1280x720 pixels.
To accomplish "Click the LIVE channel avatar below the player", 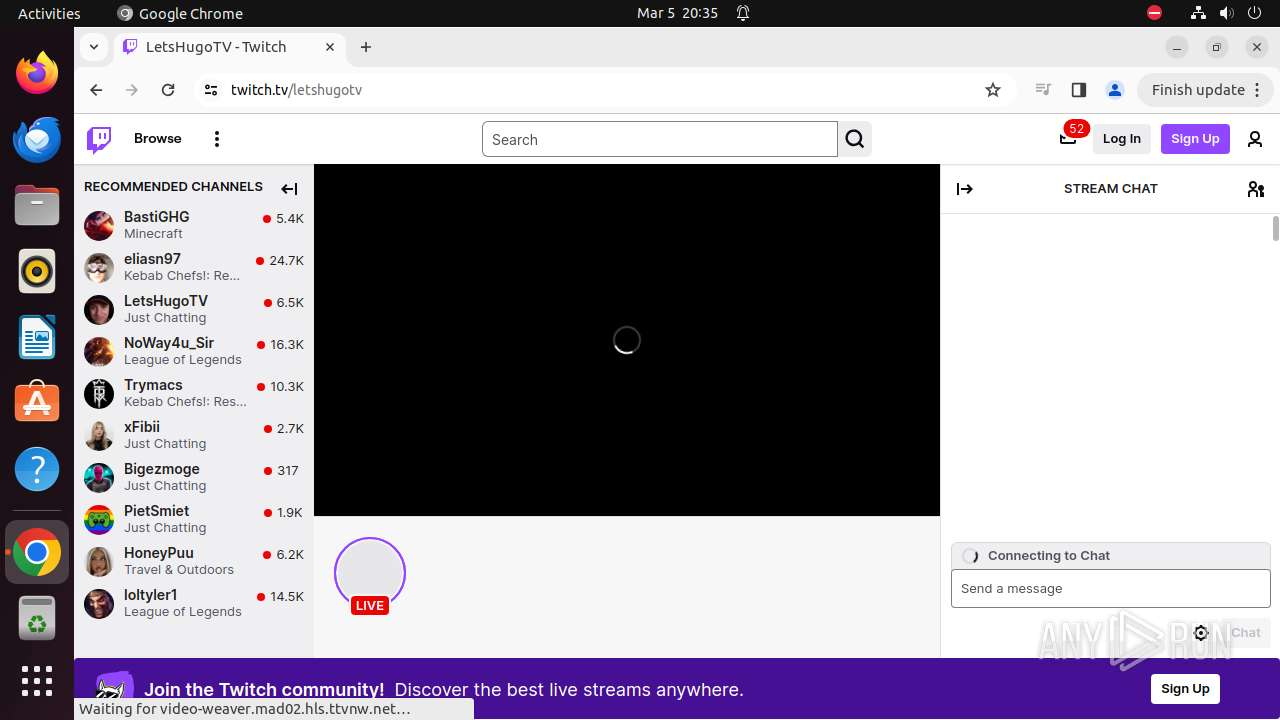I will pyautogui.click(x=370, y=574).
